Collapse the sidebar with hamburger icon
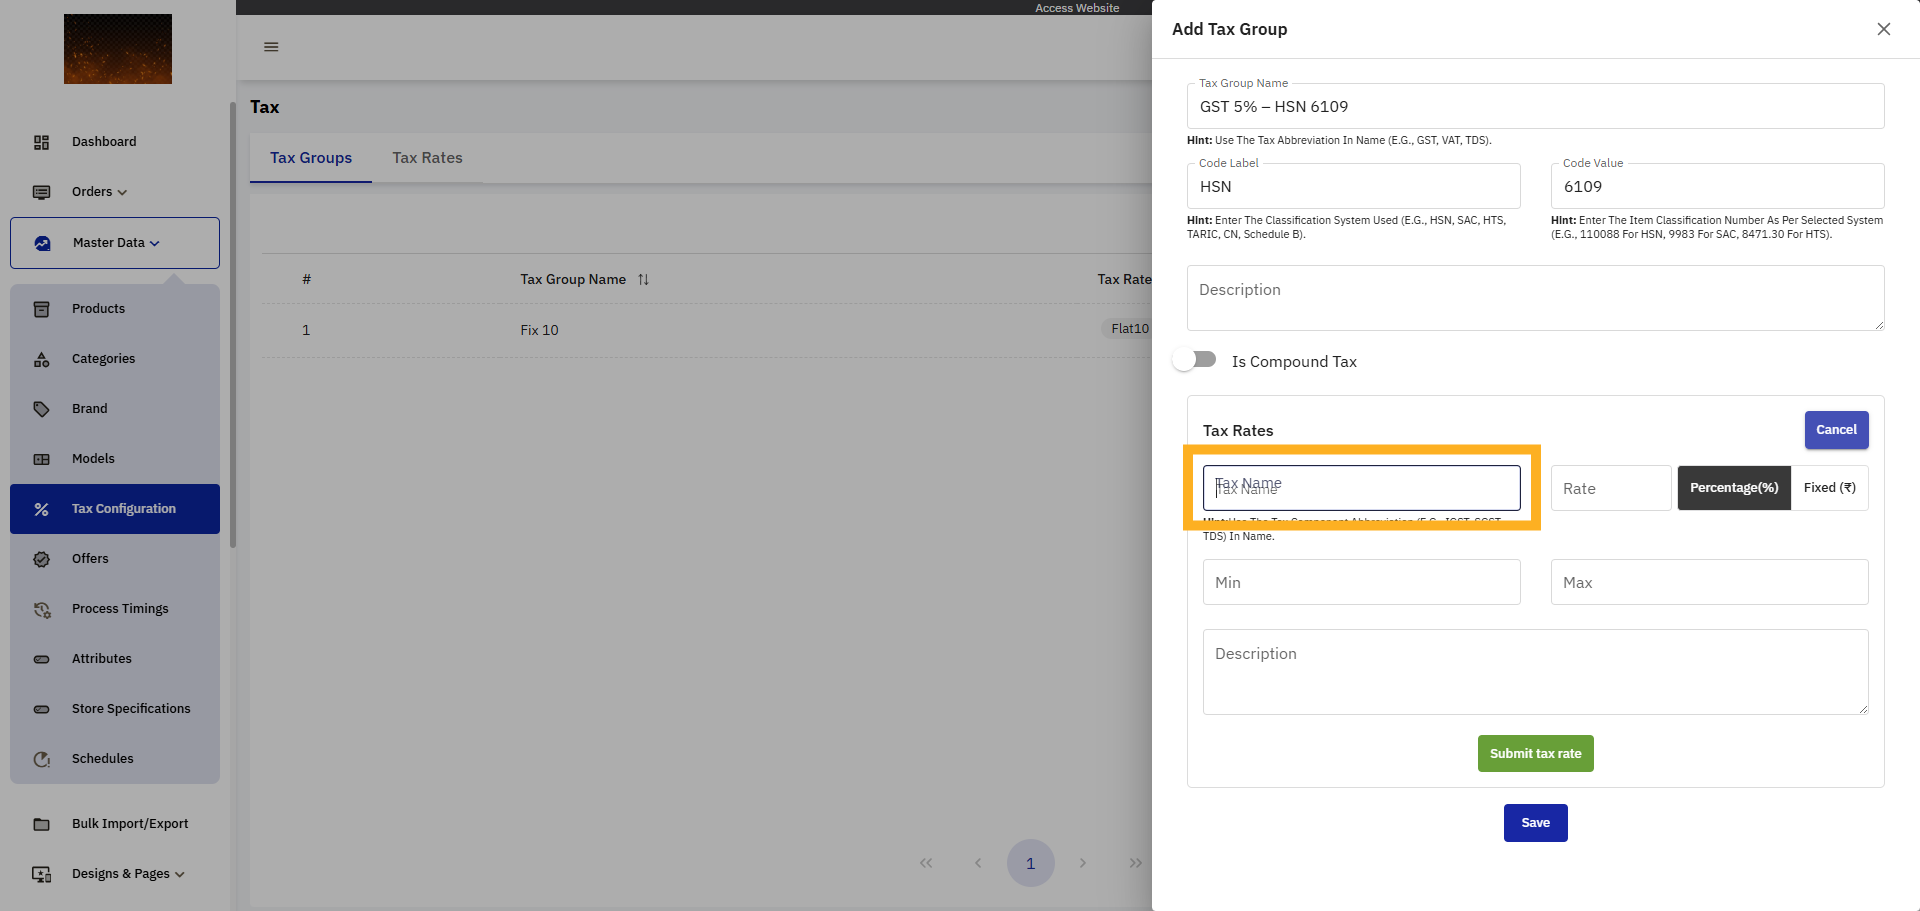 (x=270, y=46)
